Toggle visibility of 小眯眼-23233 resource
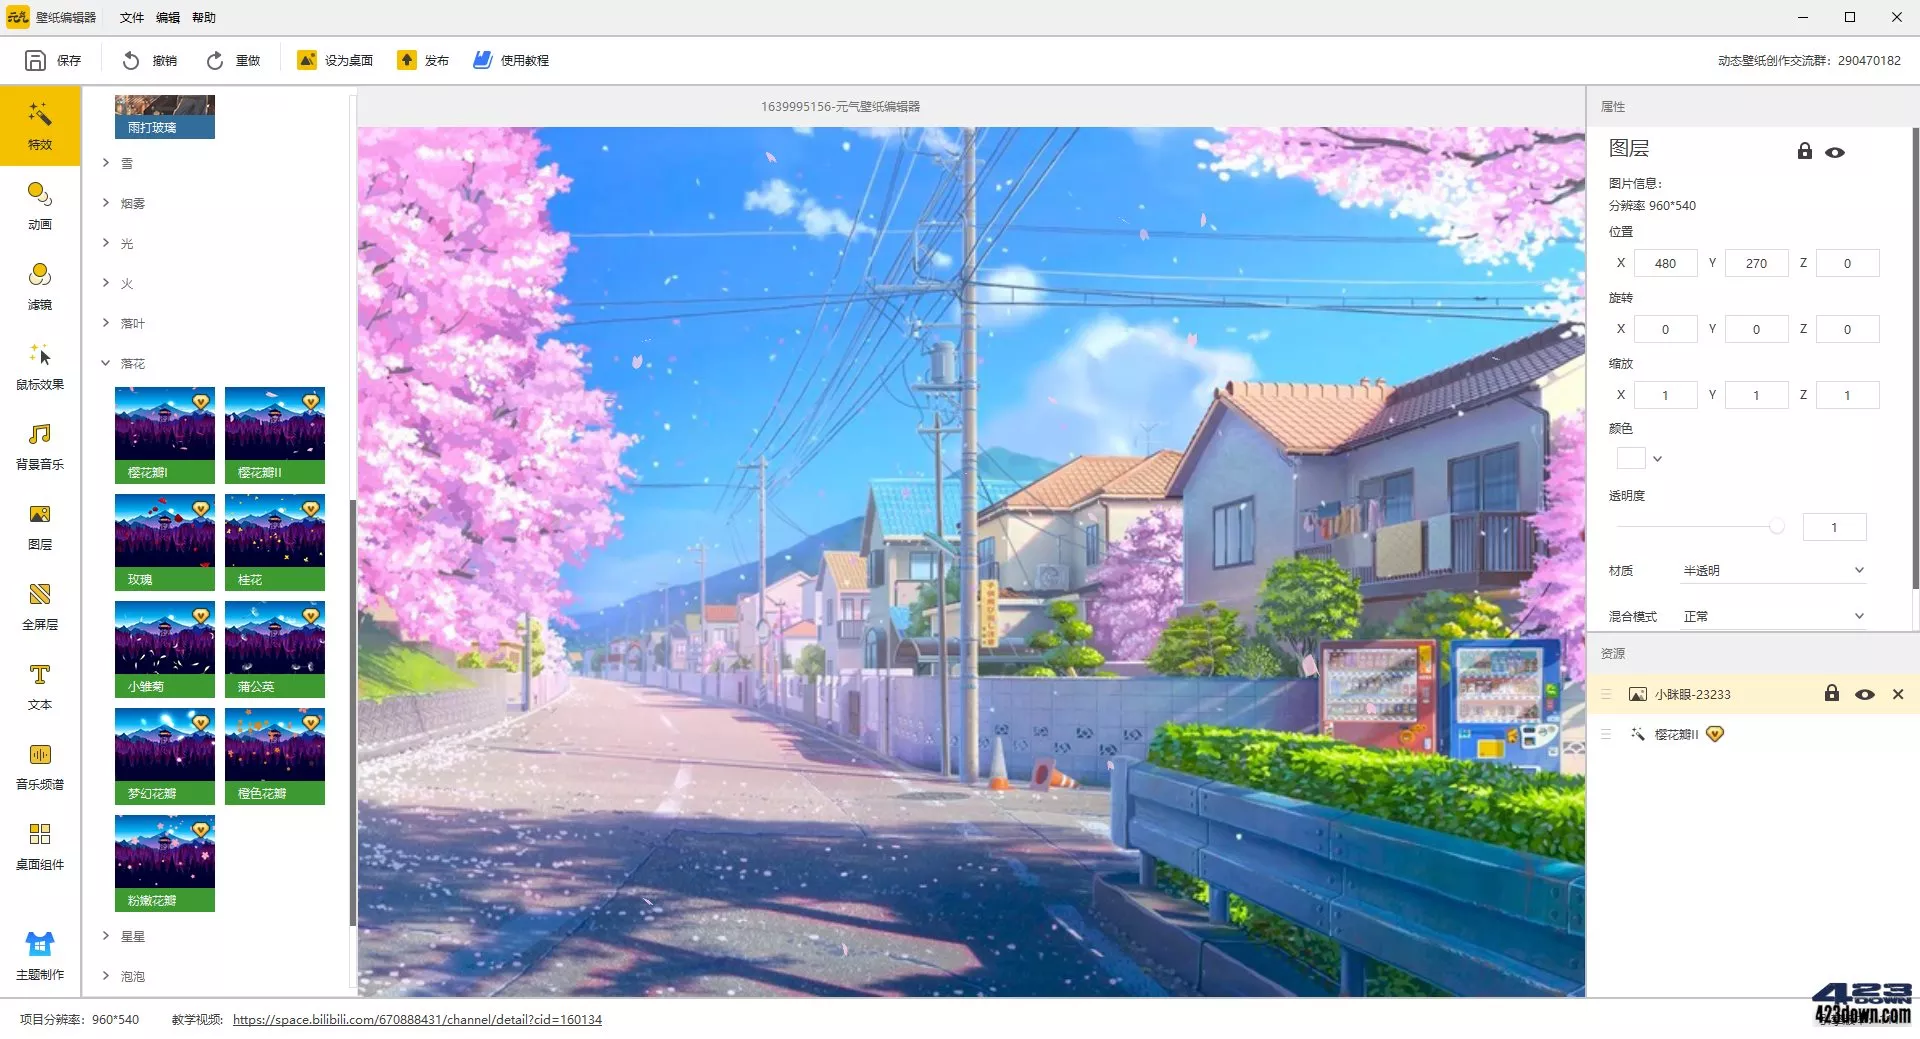This screenshot has width=1920, height=1039. pyautogui.click(x=1865, y=694)
